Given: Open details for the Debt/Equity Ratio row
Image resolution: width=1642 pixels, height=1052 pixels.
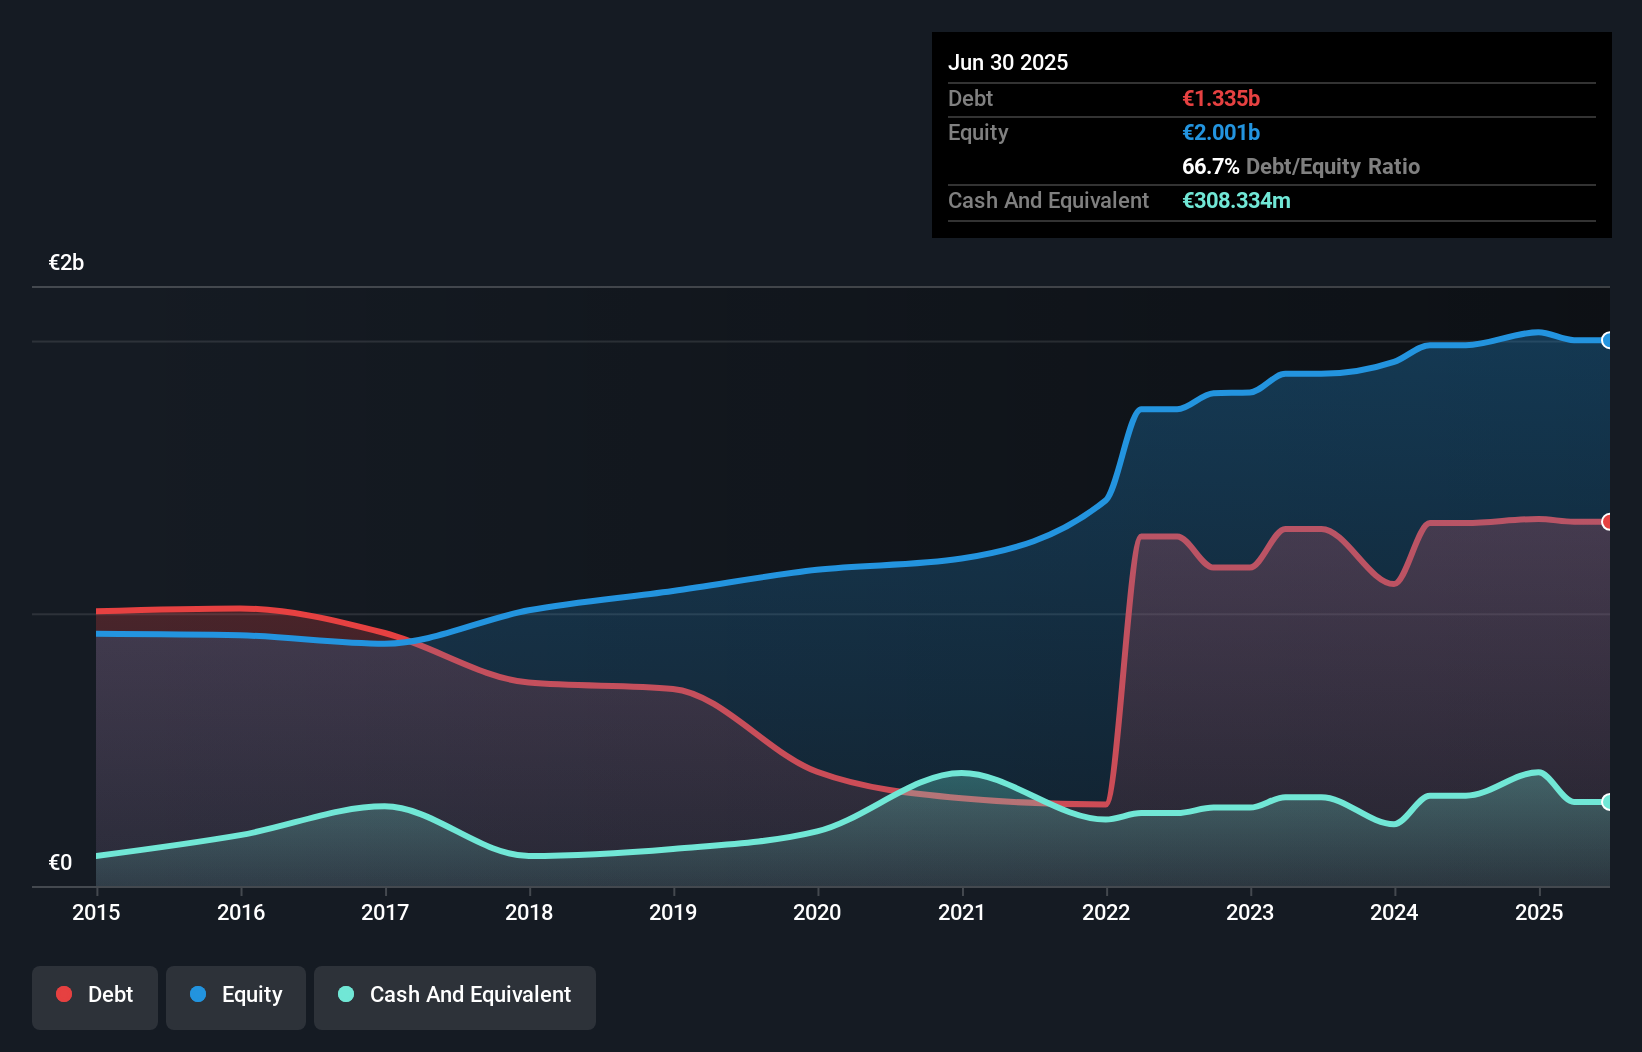Looking at the screenshot, I should pos(1300,166).
